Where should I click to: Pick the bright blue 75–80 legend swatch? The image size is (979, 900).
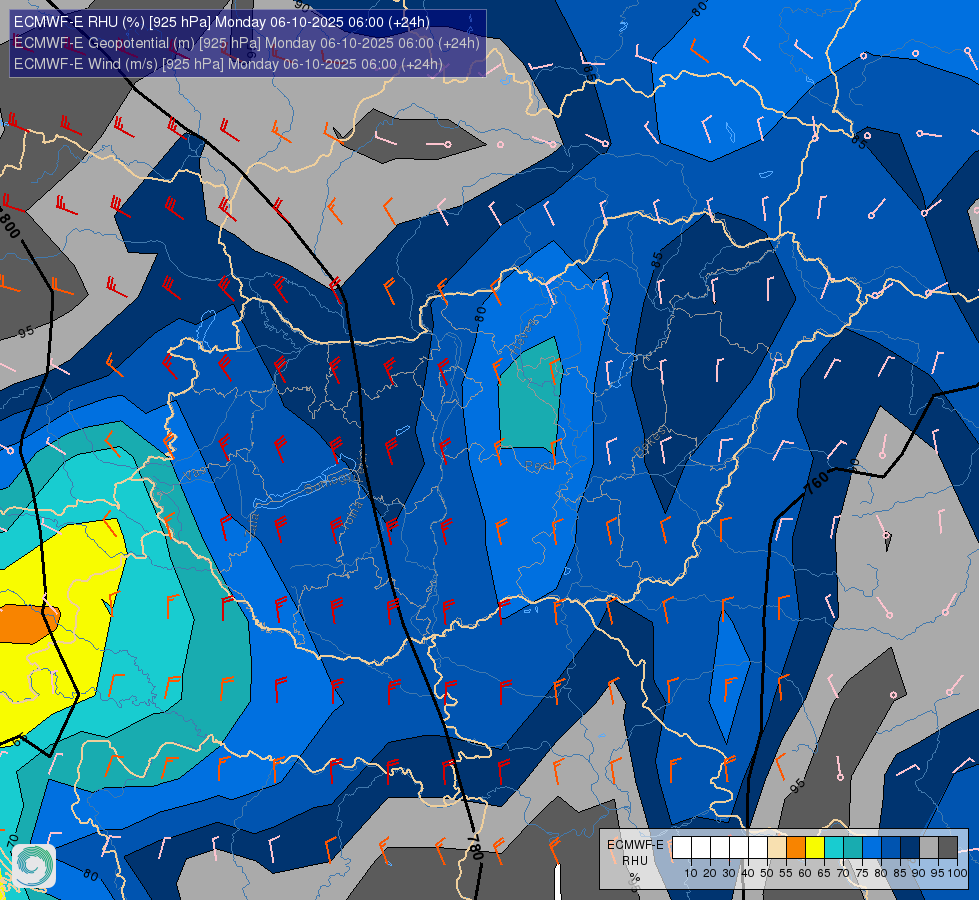(872, 848)
